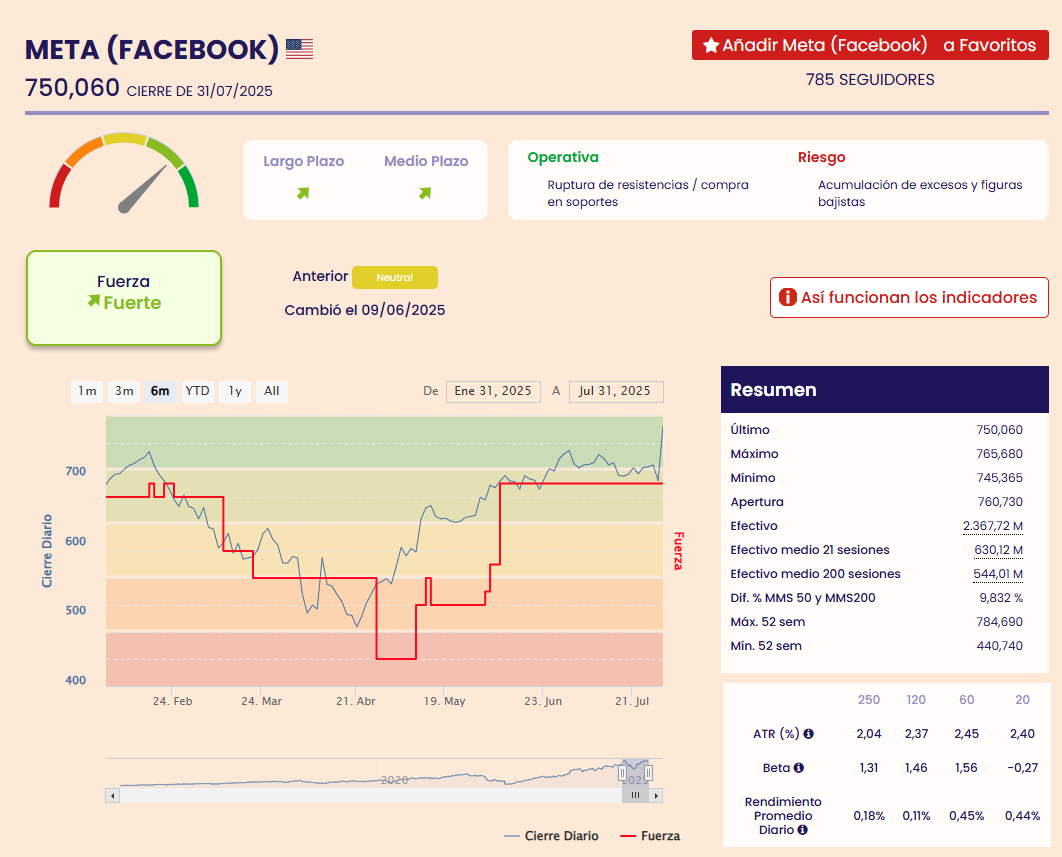Click the Riesgo heading
The width and height of the screenshot is (1062, 857).
click(822, 157)
